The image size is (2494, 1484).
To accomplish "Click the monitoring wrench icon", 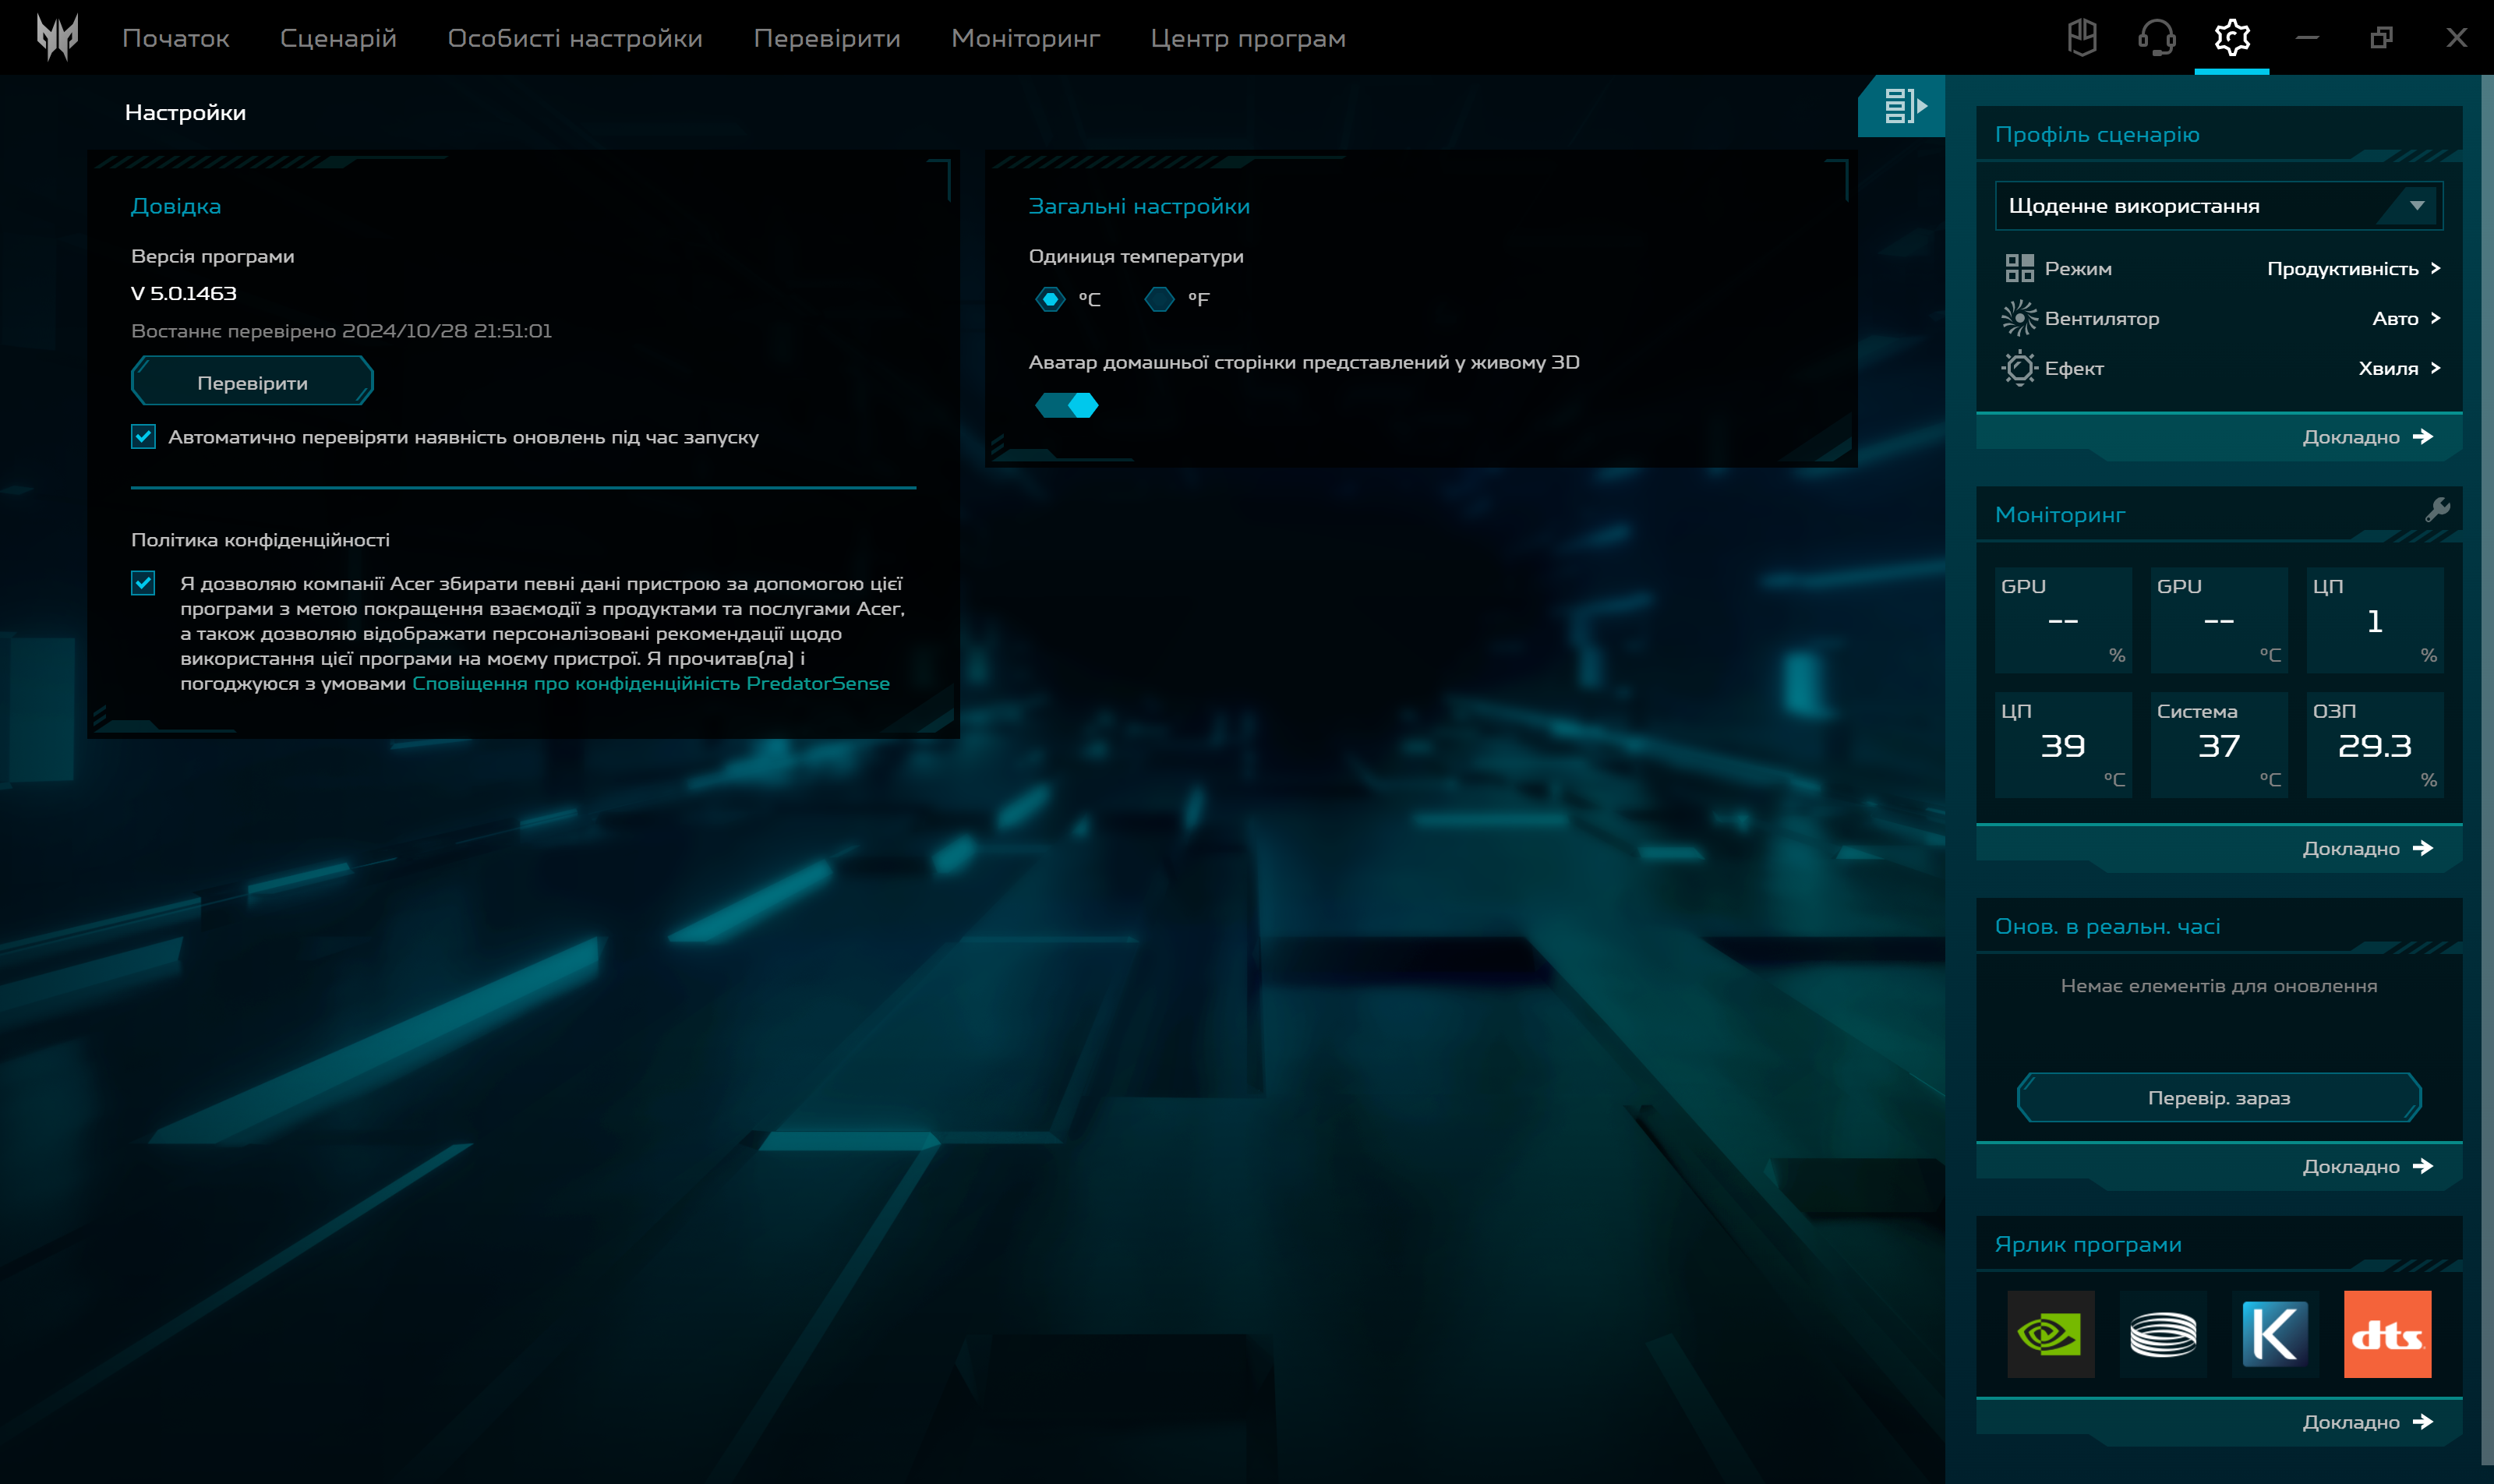I will (2437, 510).
